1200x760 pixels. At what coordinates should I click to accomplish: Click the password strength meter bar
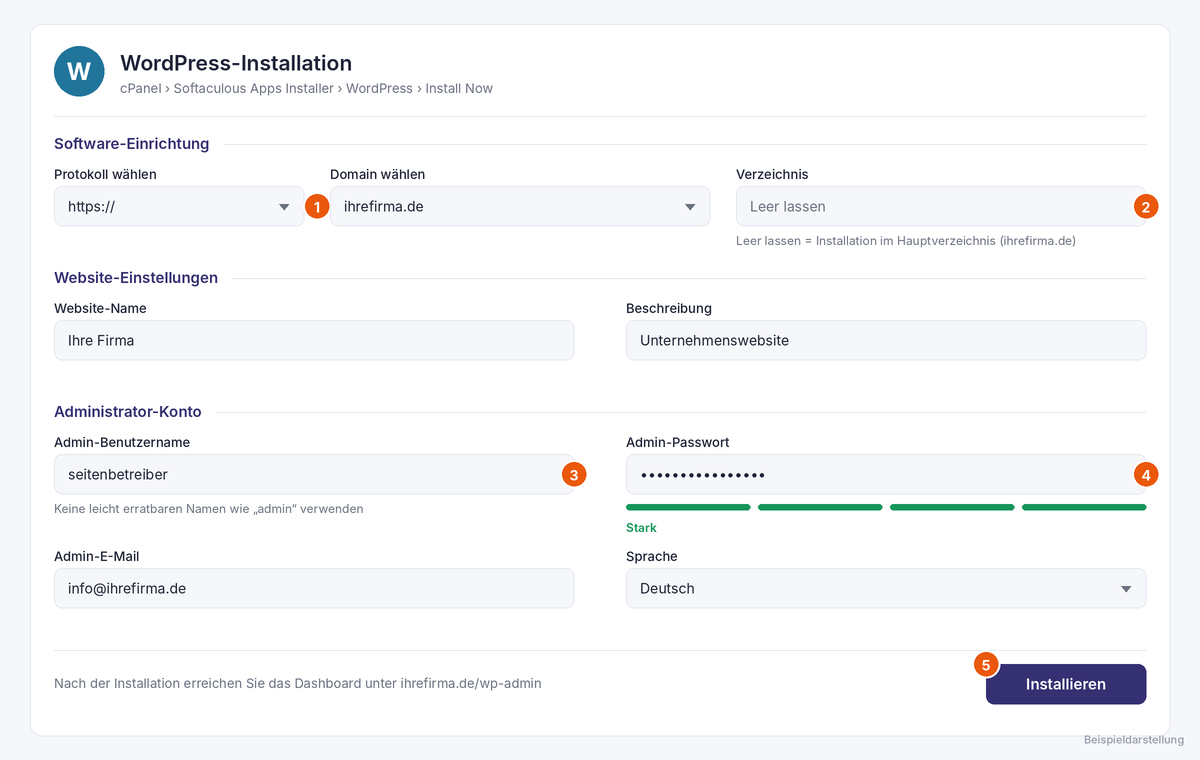tap(886, 507)
